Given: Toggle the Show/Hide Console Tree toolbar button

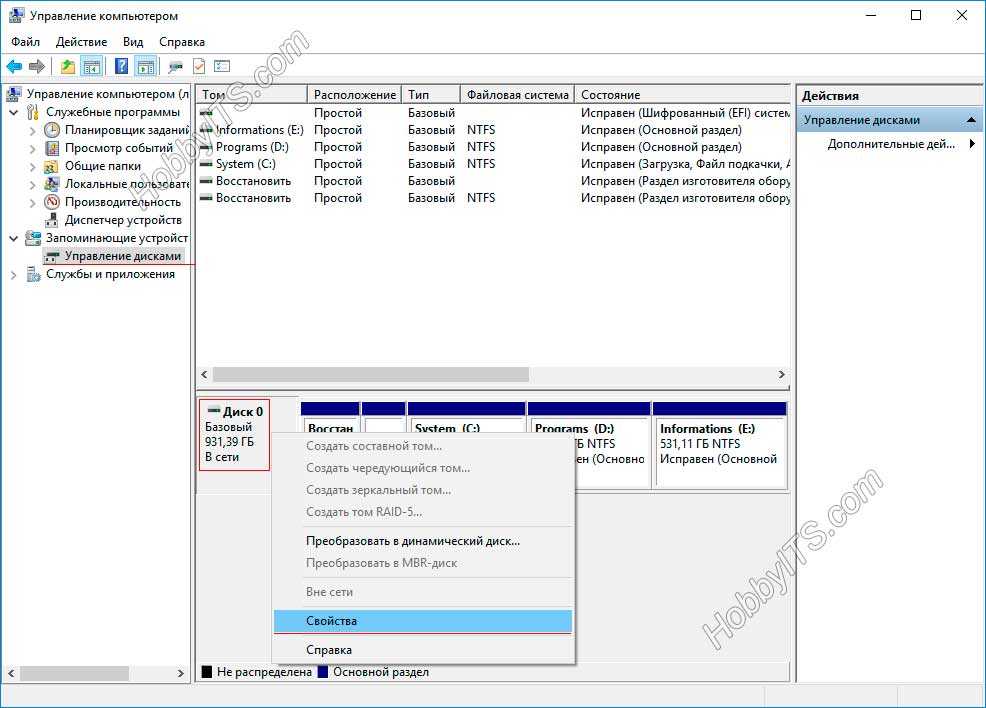Looking at the screenshot, I should click(92, 67).
